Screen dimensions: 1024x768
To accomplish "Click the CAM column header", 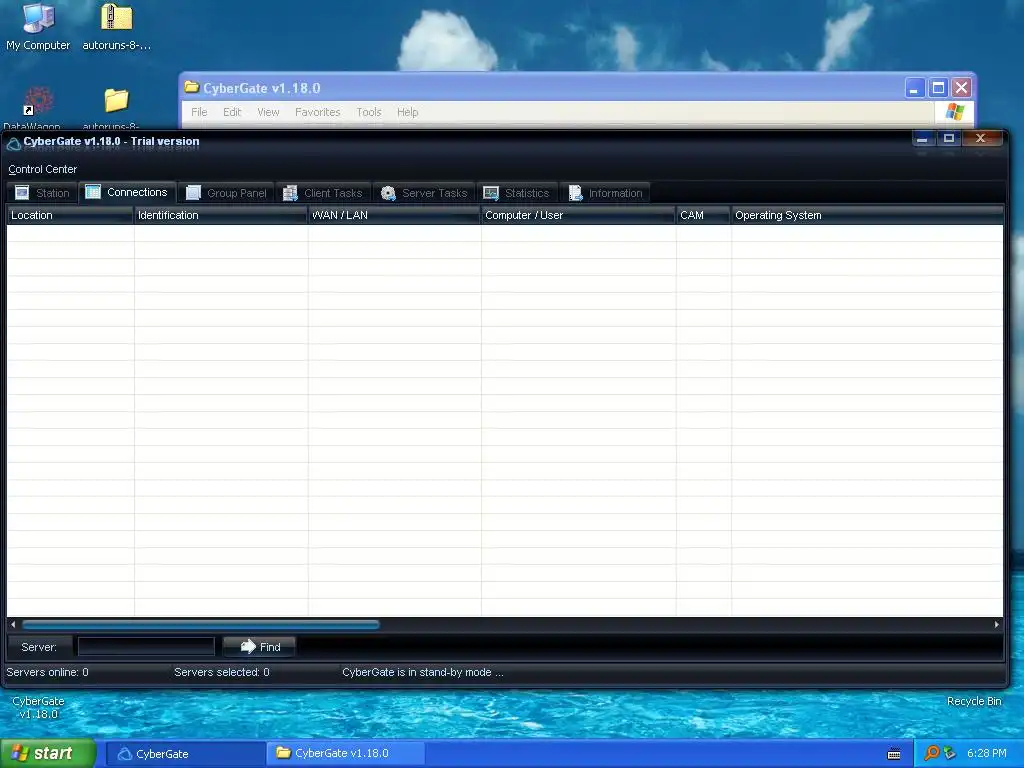I will coord(703,215).
